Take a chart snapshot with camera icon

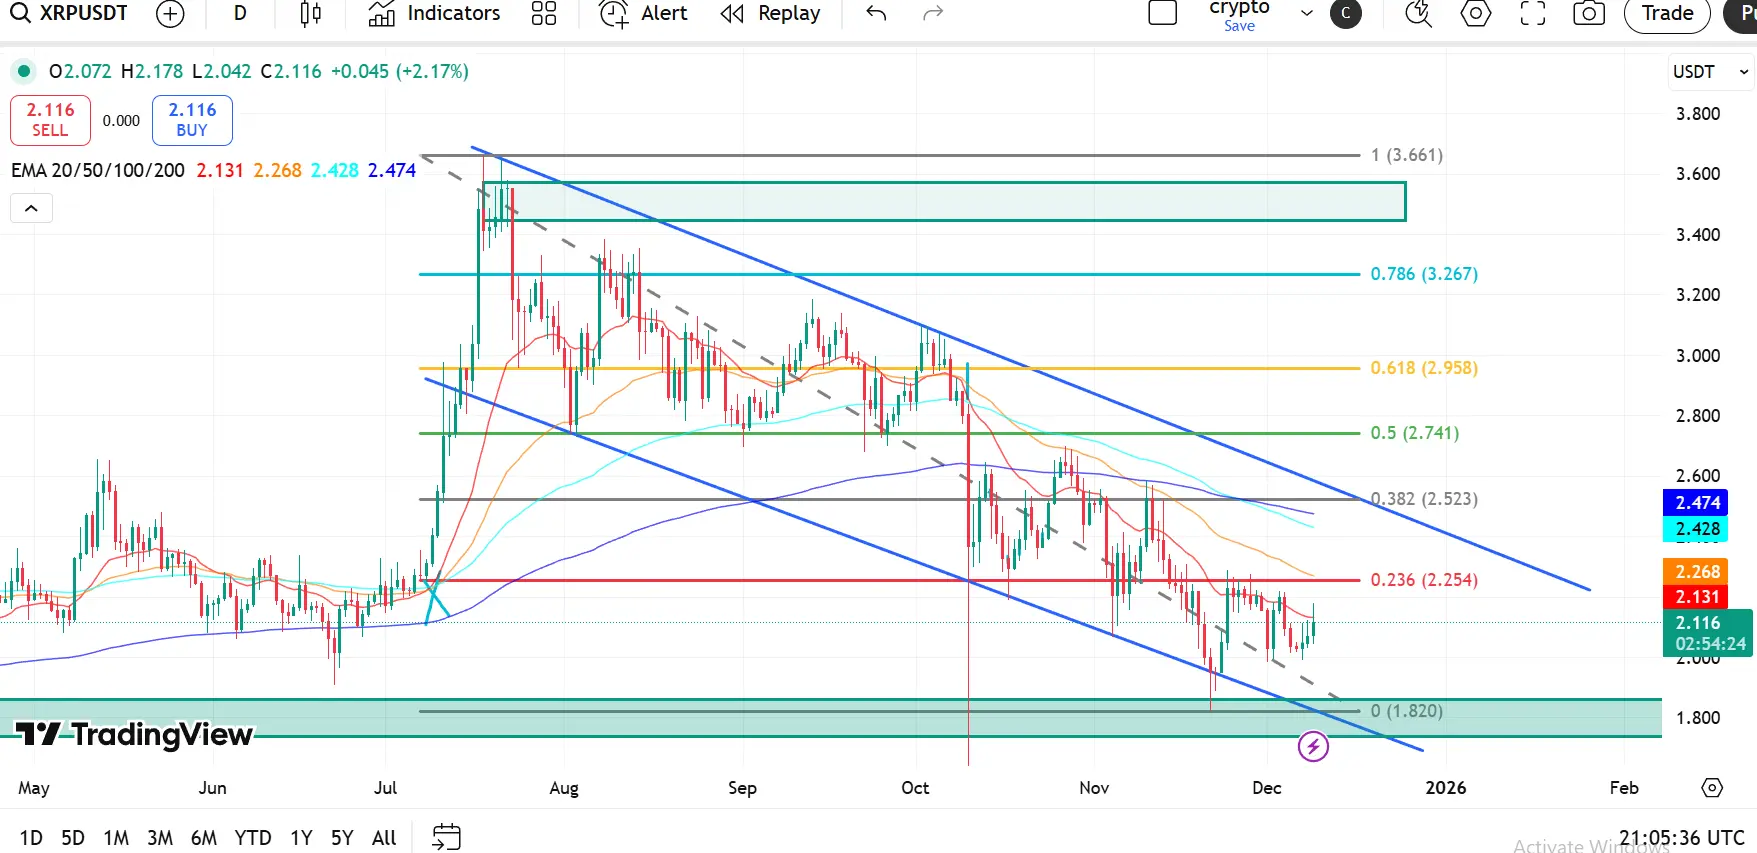[1589, 13]
